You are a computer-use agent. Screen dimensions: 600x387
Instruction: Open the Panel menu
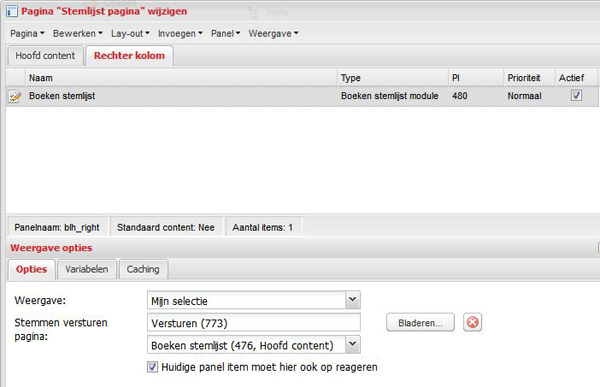pyautogui.click(x=225, y=34)
